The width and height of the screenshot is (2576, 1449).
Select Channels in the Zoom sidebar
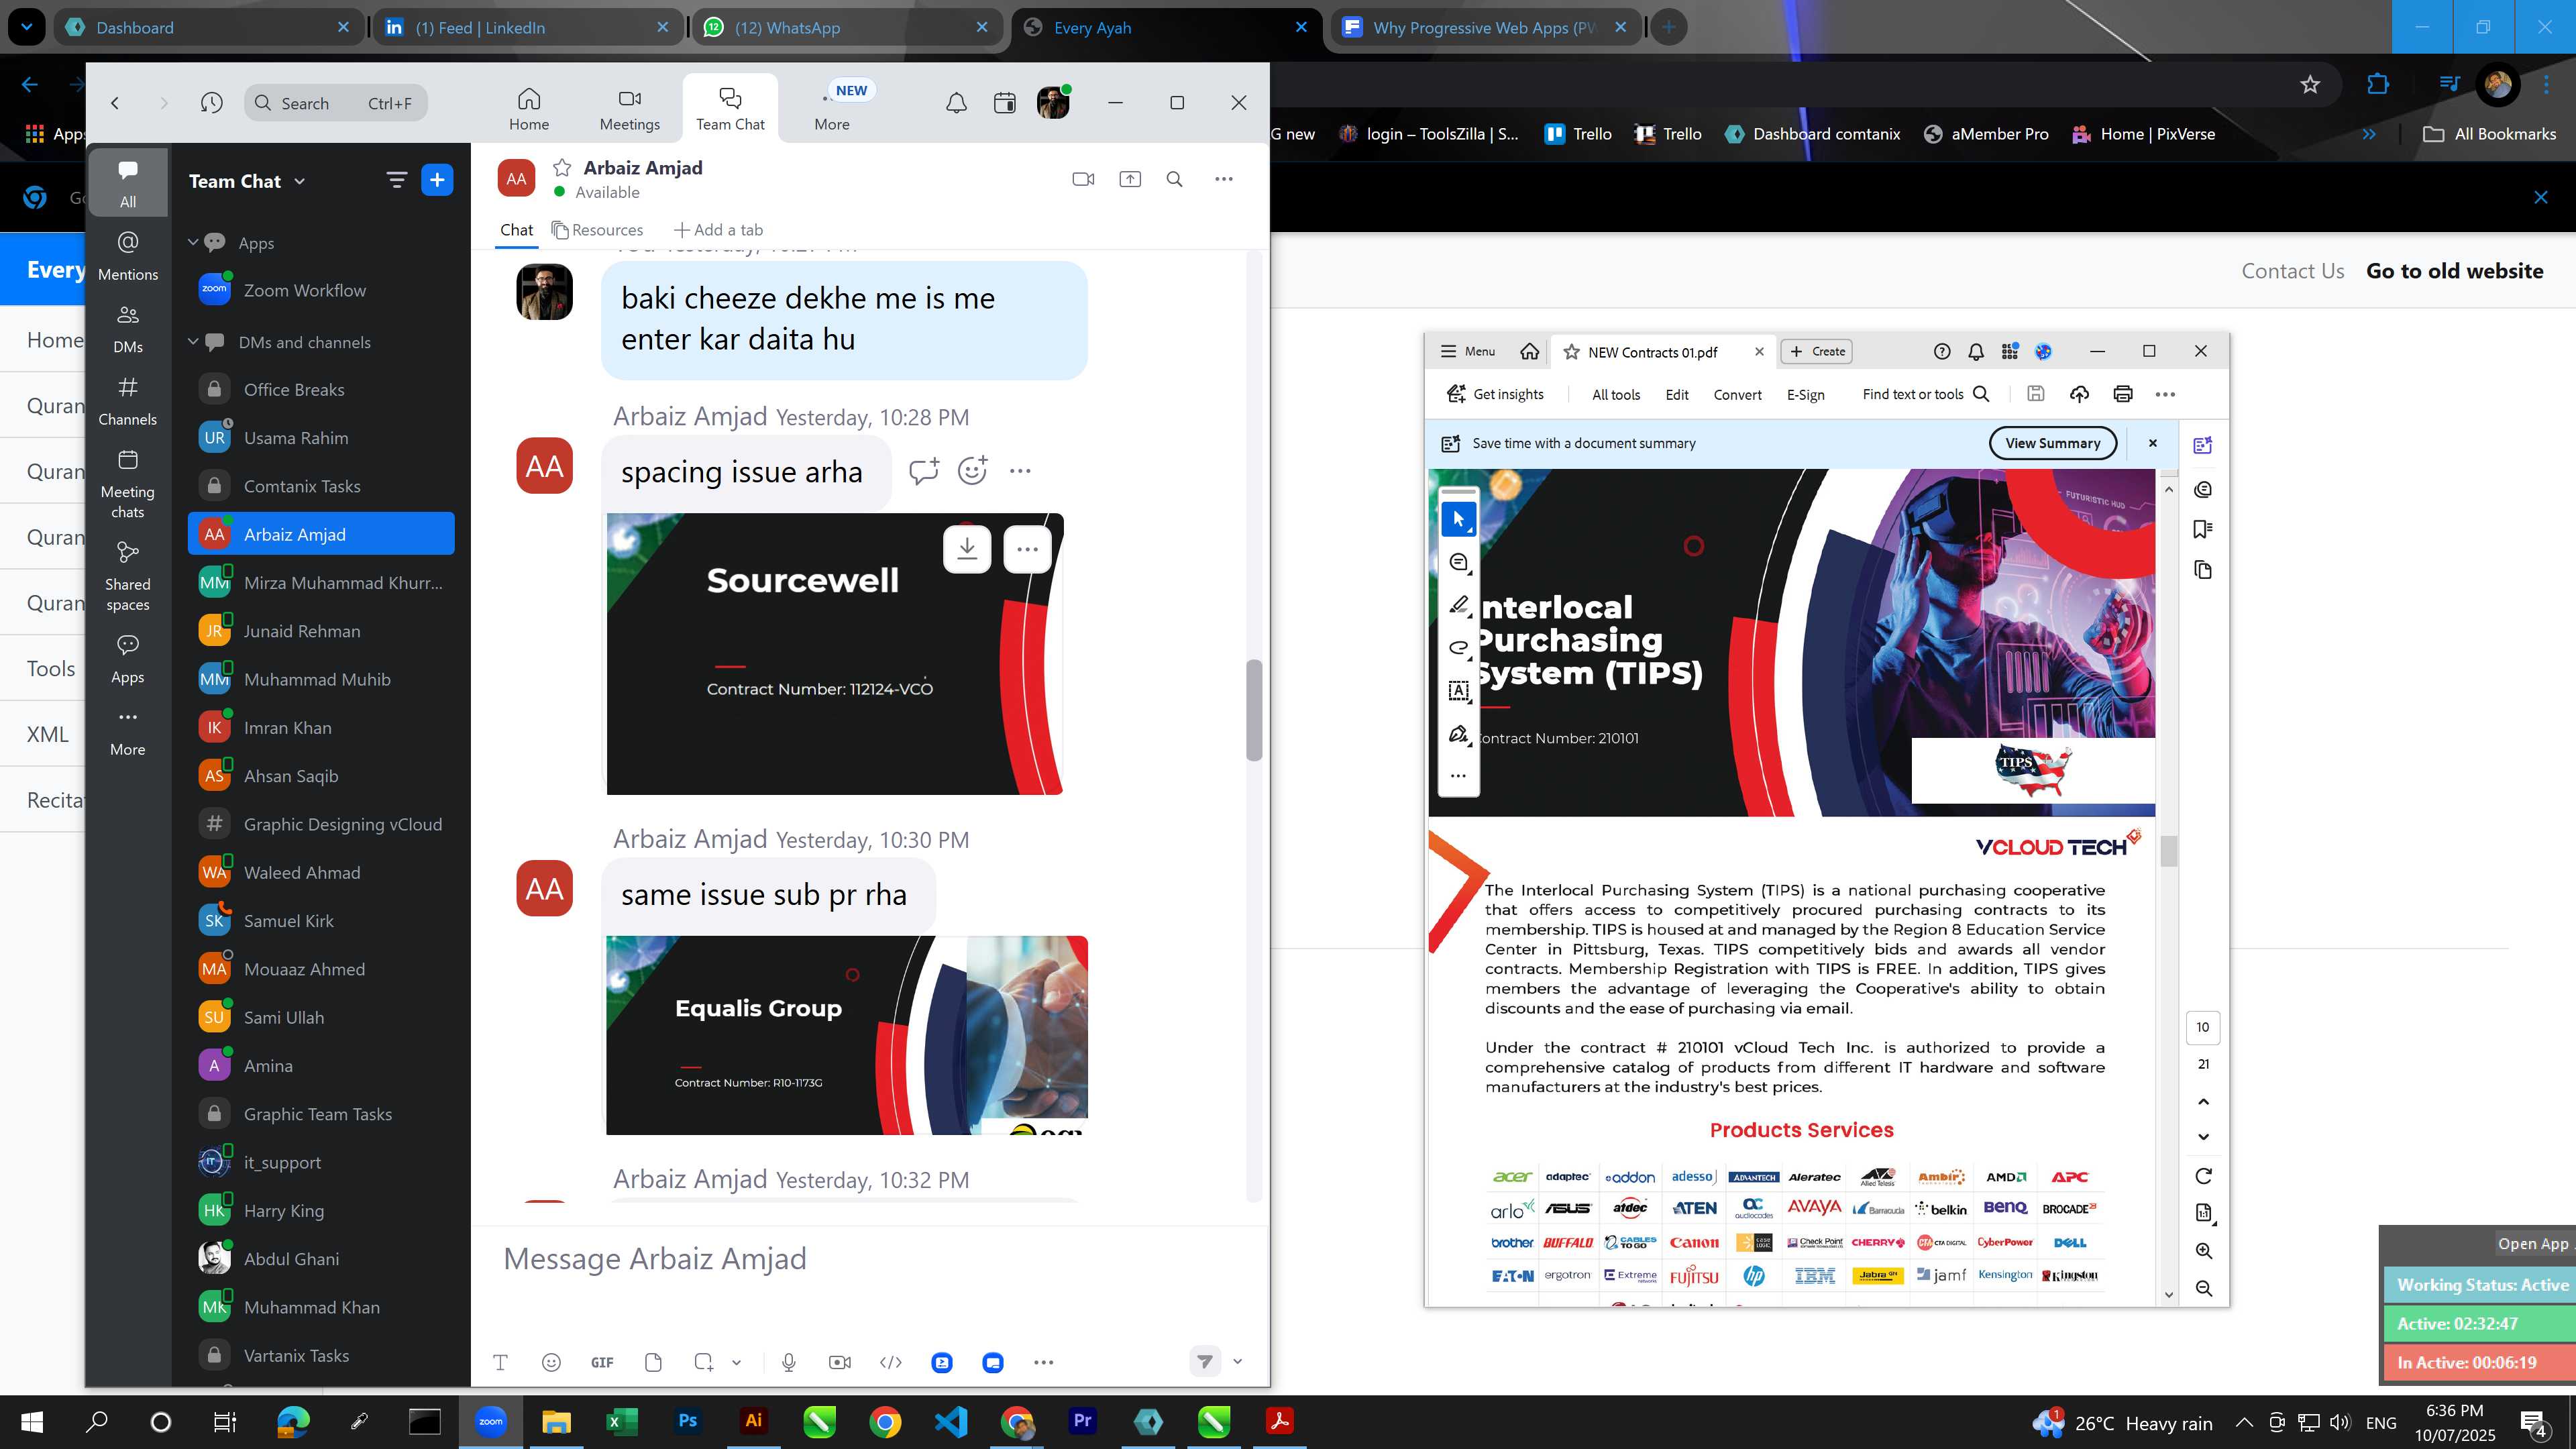tap(128, 401)
